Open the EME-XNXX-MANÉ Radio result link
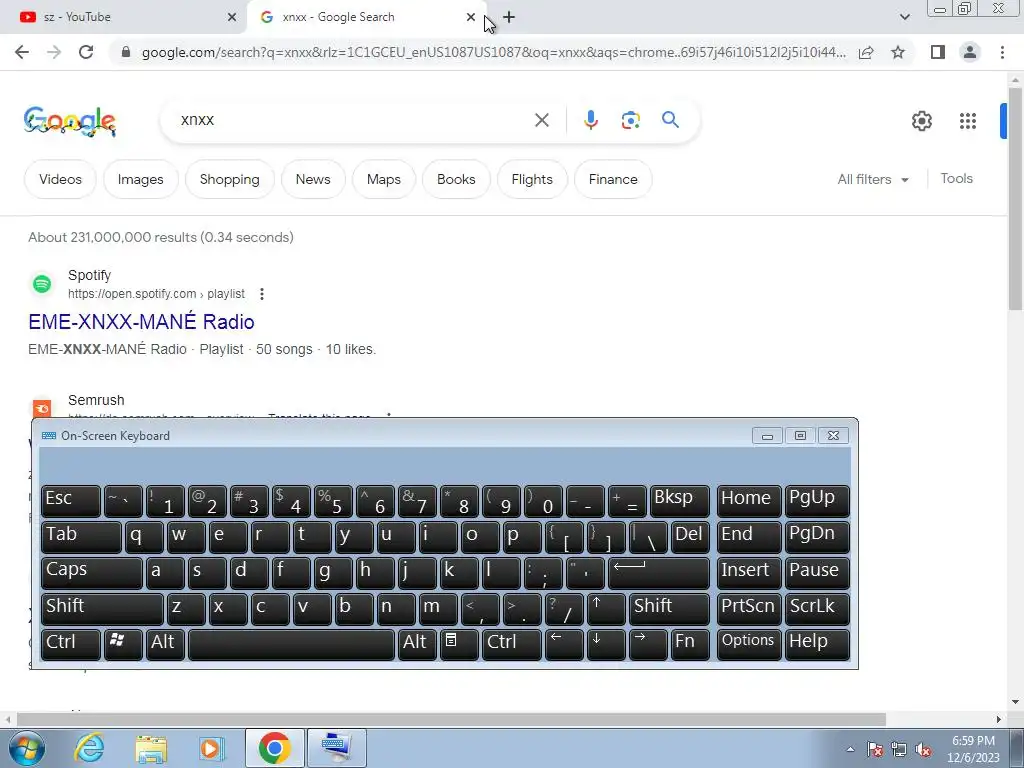1024x768 pixels. [141, 321]
